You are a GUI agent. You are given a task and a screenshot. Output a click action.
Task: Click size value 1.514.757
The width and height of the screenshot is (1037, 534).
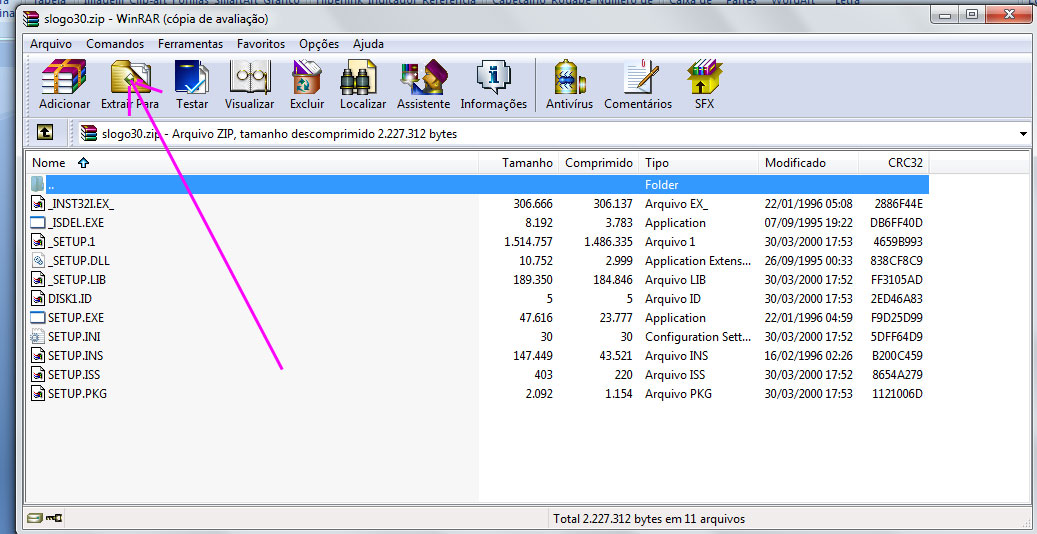pos(527,242)
